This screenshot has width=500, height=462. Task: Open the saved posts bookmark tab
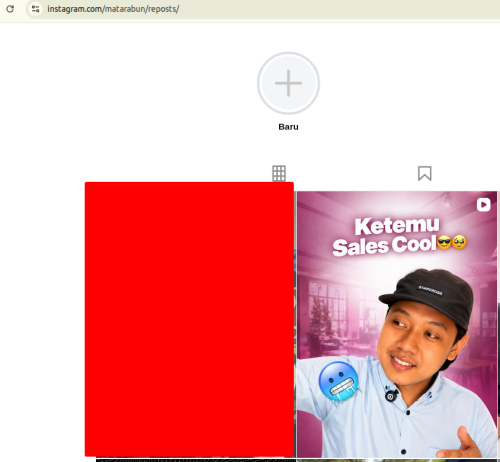click(425, 173)
